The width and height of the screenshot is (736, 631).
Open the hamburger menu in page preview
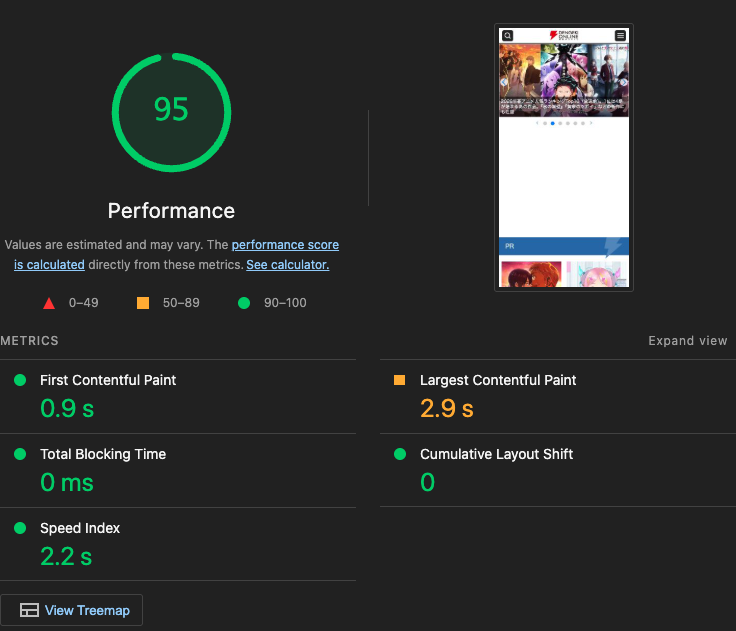620,36
